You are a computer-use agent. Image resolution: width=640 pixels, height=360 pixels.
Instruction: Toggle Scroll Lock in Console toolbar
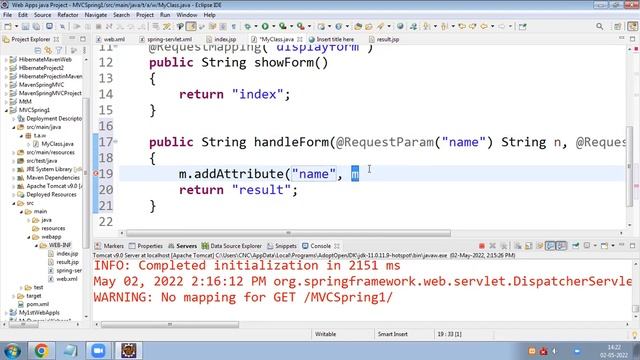tap(529, 246)
